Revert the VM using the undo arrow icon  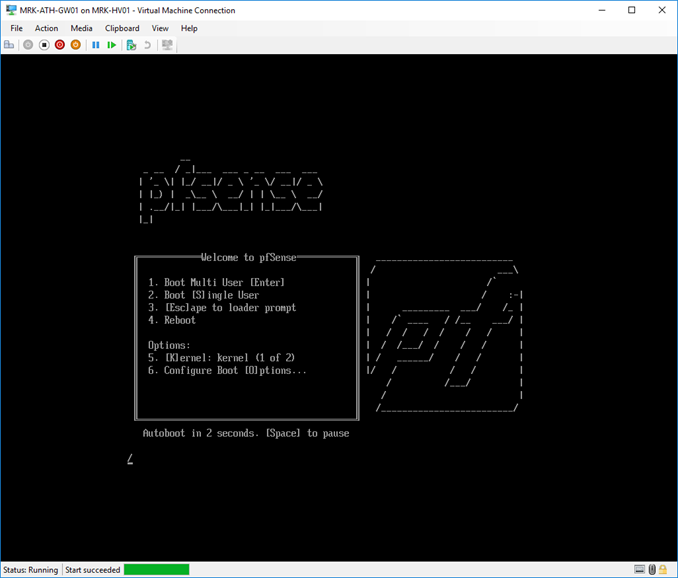tap(147, 45)
